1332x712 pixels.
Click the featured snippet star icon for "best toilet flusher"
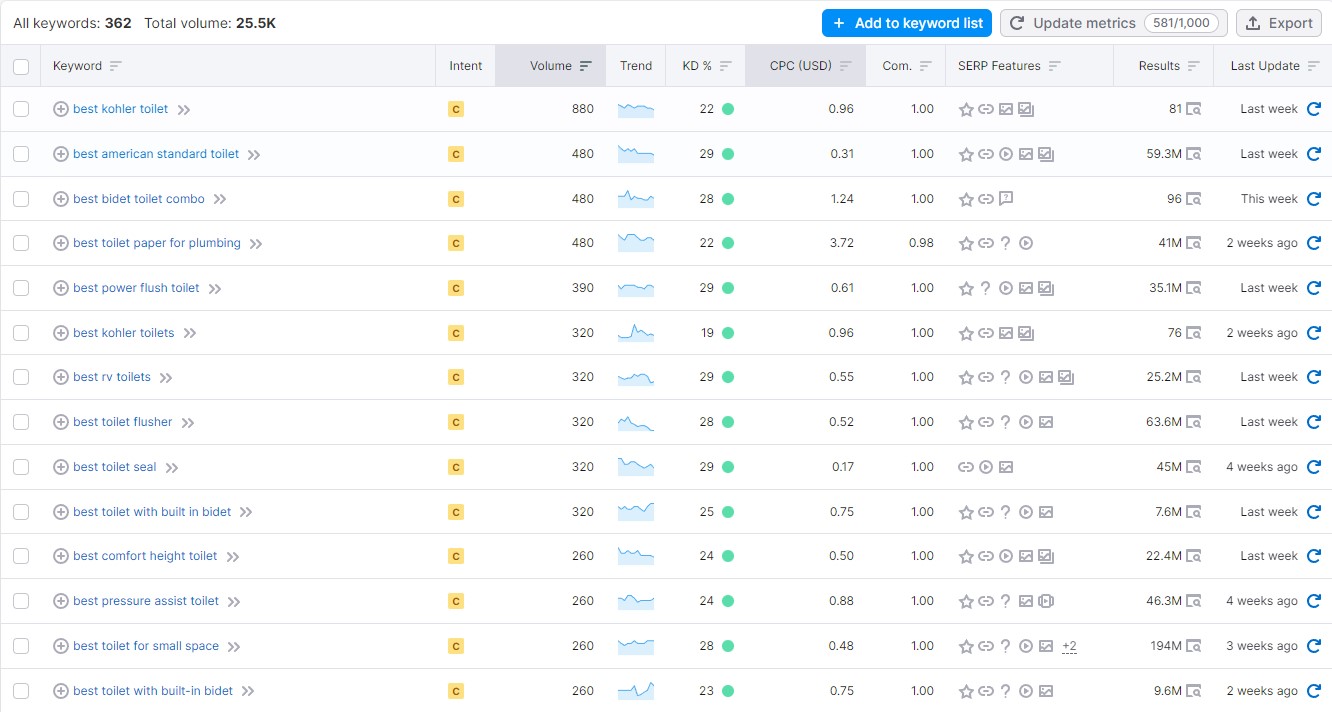(967, 422)
